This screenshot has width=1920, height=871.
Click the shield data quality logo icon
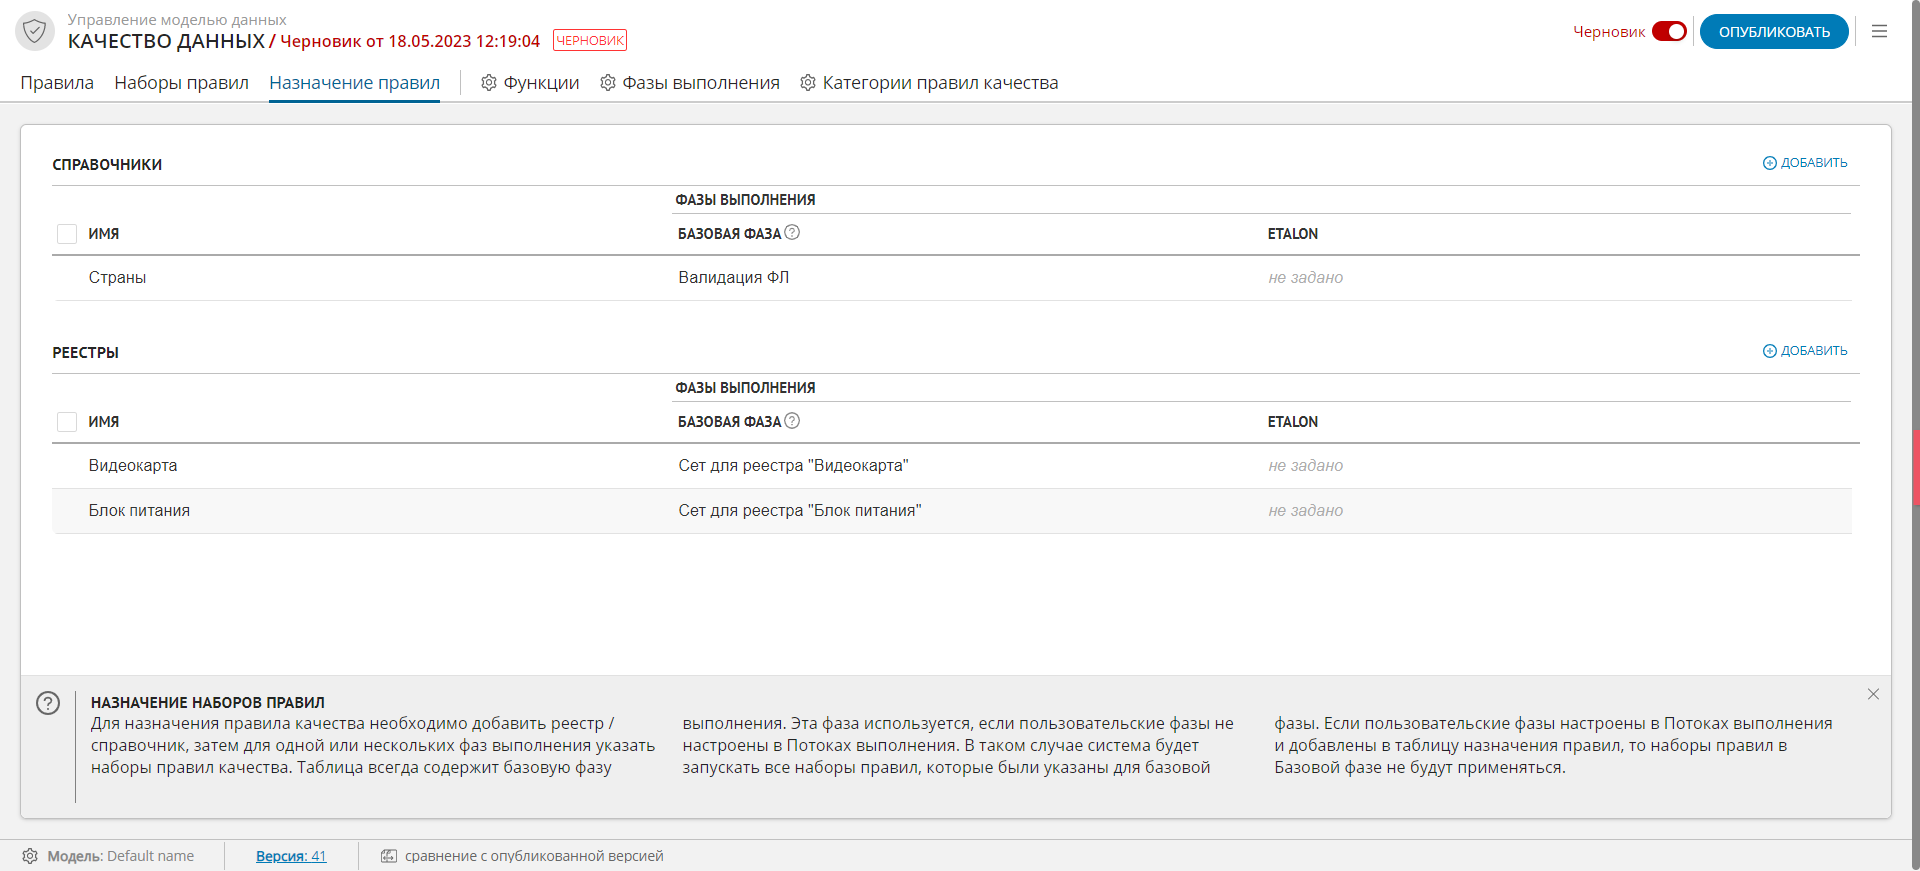[35, 31]
